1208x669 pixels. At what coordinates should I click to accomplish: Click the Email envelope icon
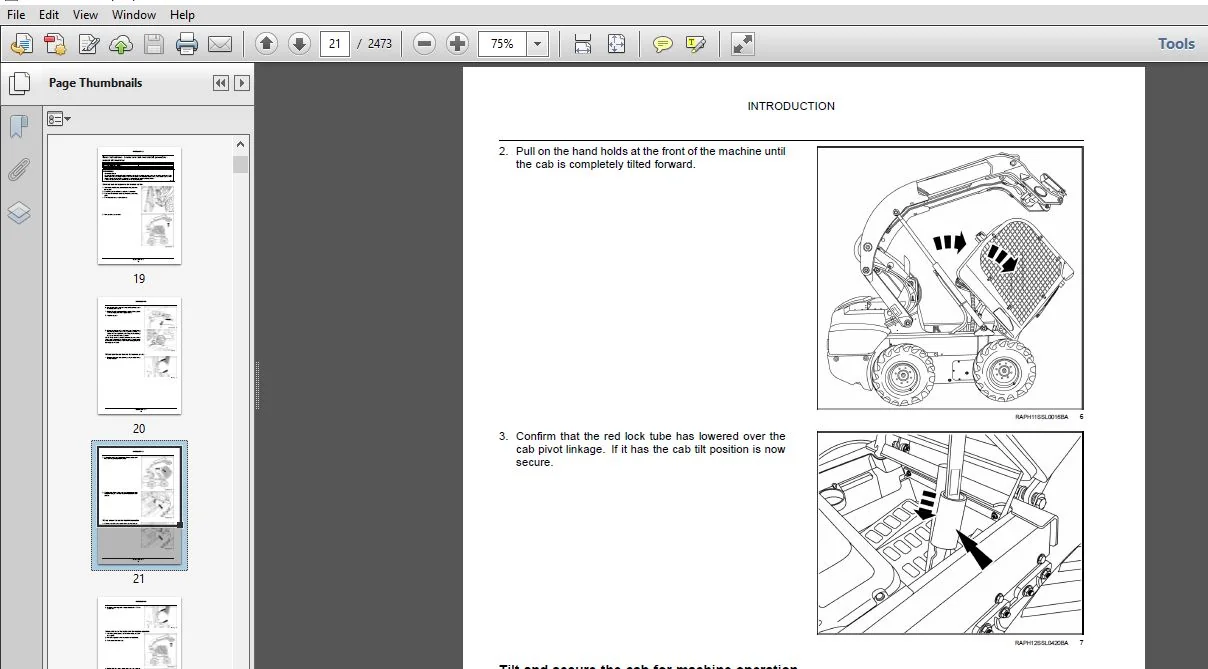coord(220,44)
